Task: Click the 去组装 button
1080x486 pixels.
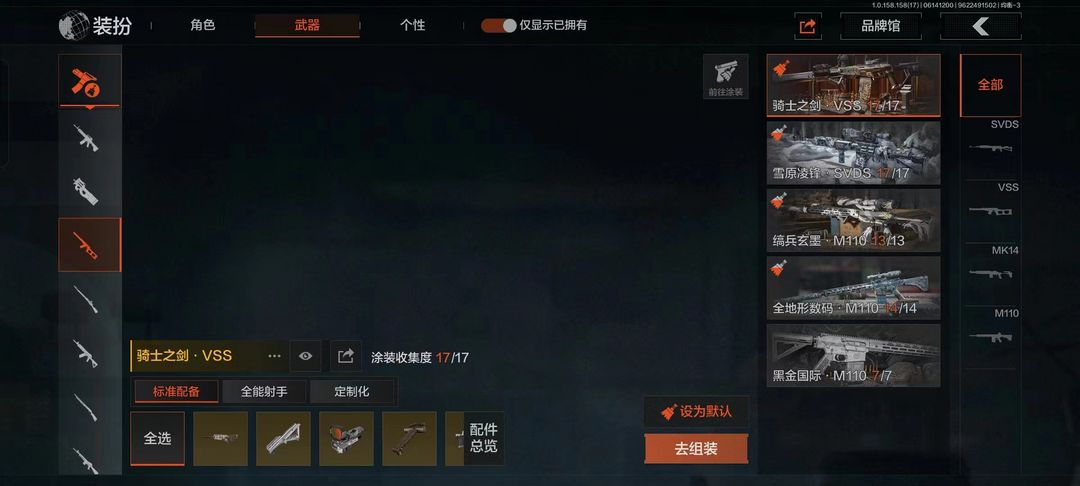Action: click(696, 449)
